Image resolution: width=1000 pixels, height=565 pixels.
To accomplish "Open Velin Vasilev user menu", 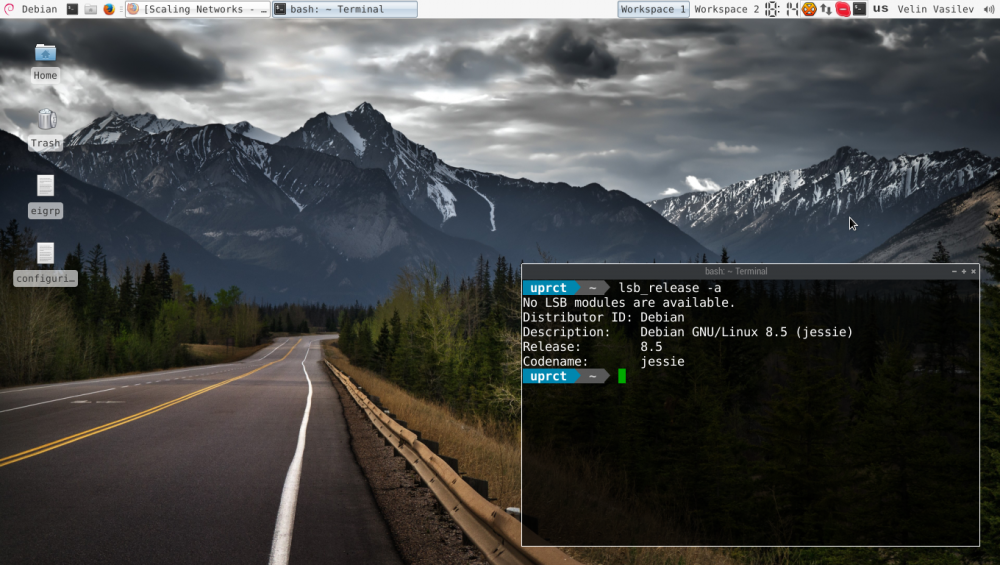I will pyautogui.click(x=936, y=9).
